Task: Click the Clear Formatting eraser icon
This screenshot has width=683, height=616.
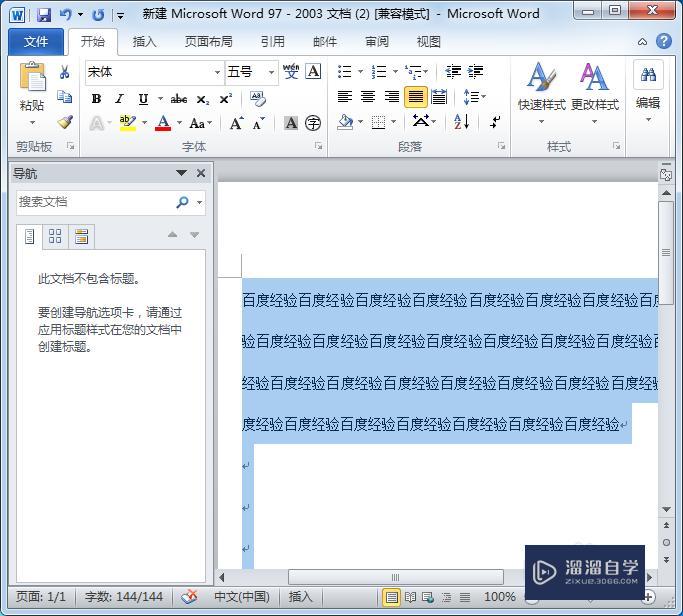Action: tap(258, 99)
